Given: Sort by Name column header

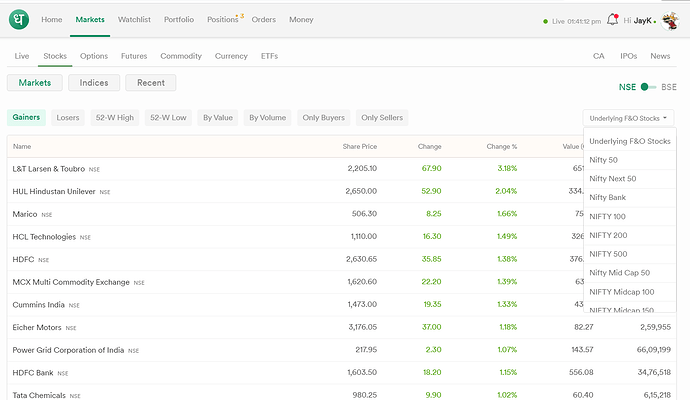Looking at the screenshot, I should point(22,147).
